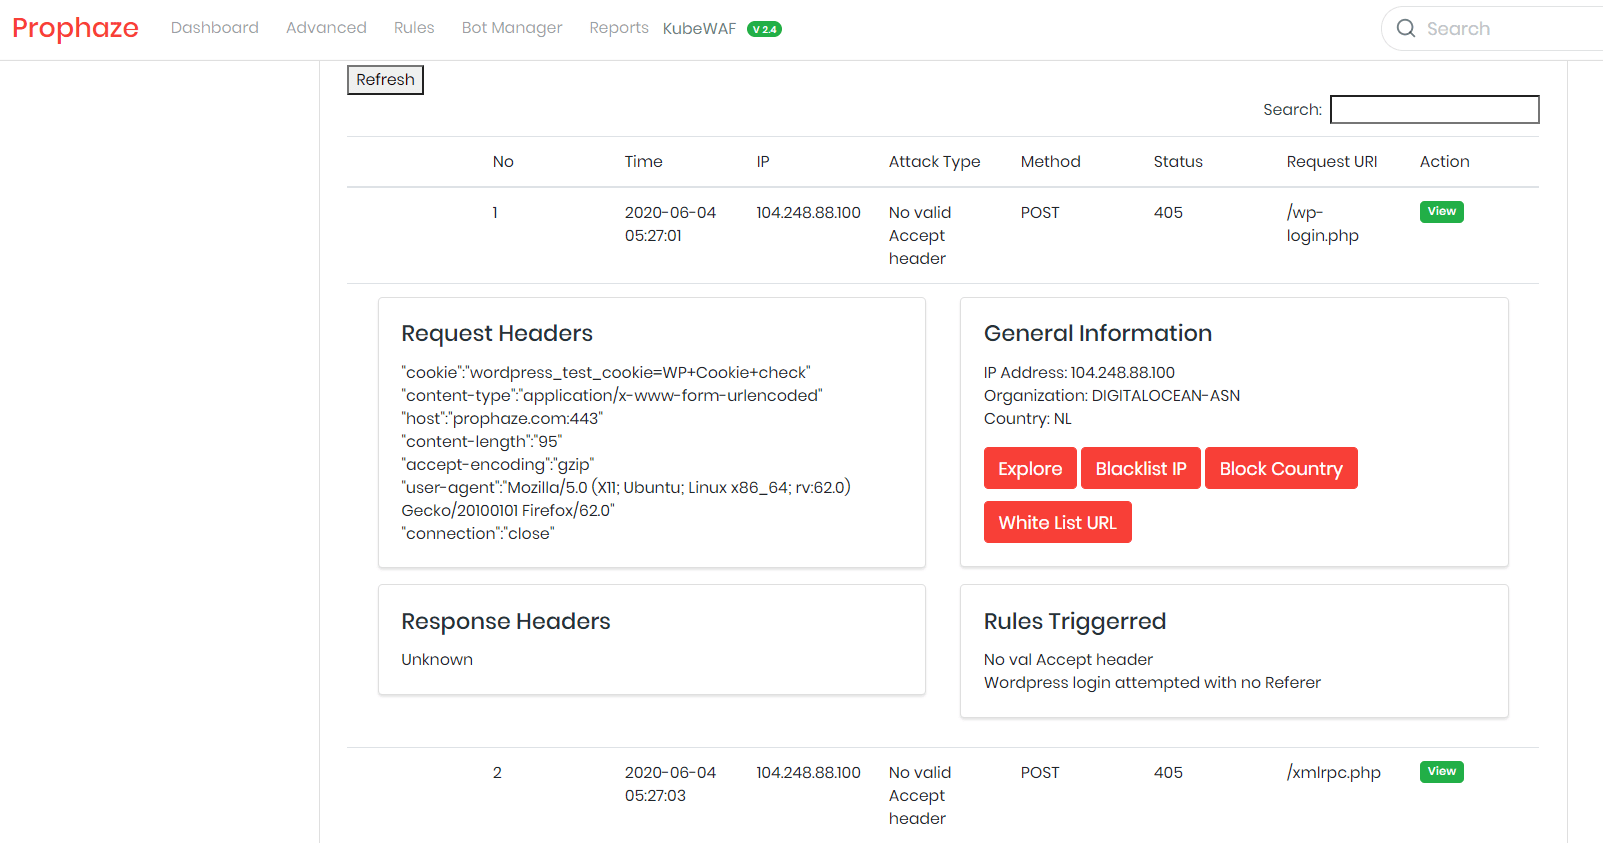View details for /xmlrpc.php request
The width and height of the screenshot is (1603, 843).
pos(1441,772)
